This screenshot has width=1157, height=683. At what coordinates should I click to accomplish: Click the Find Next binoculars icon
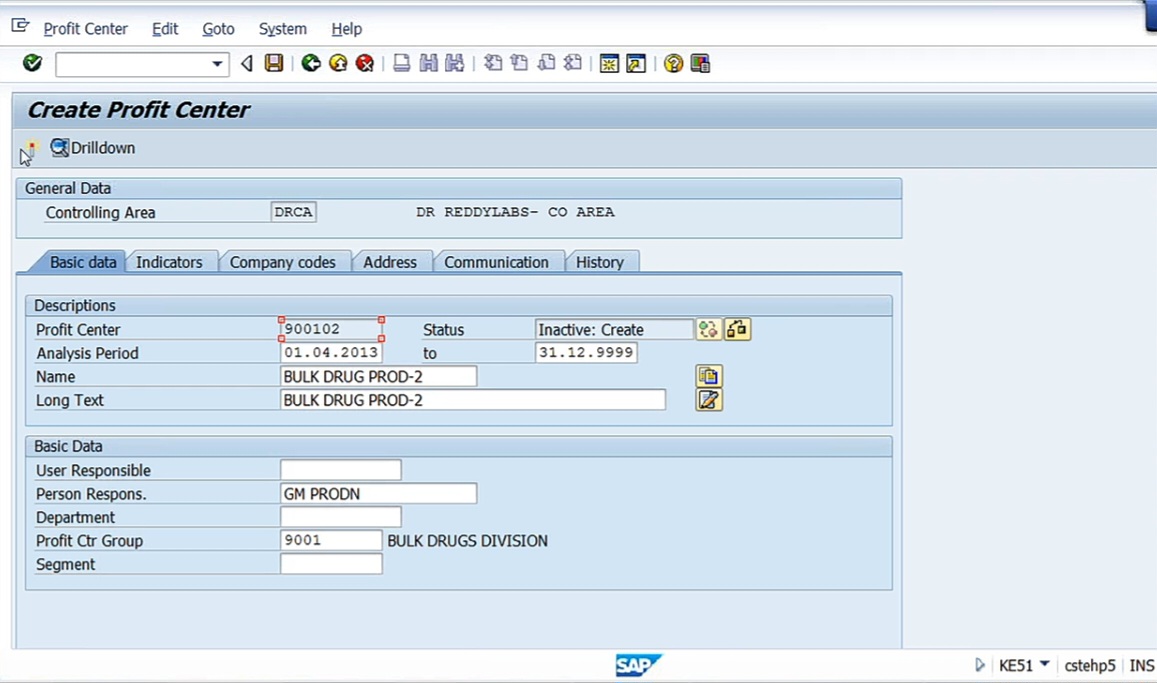pos(455,63)
